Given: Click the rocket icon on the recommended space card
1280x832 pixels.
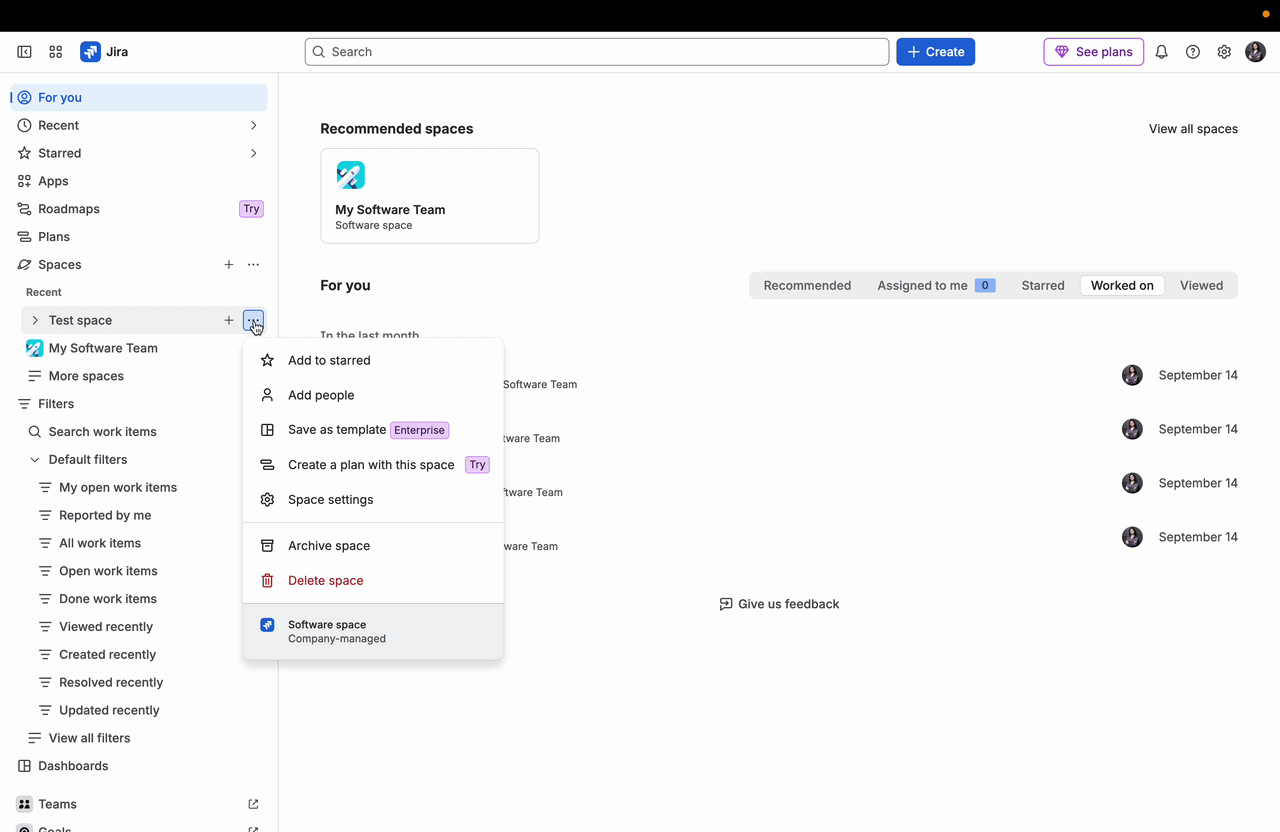Looking at the screenshot, I should pyautogui.click(x=351, y=175).
